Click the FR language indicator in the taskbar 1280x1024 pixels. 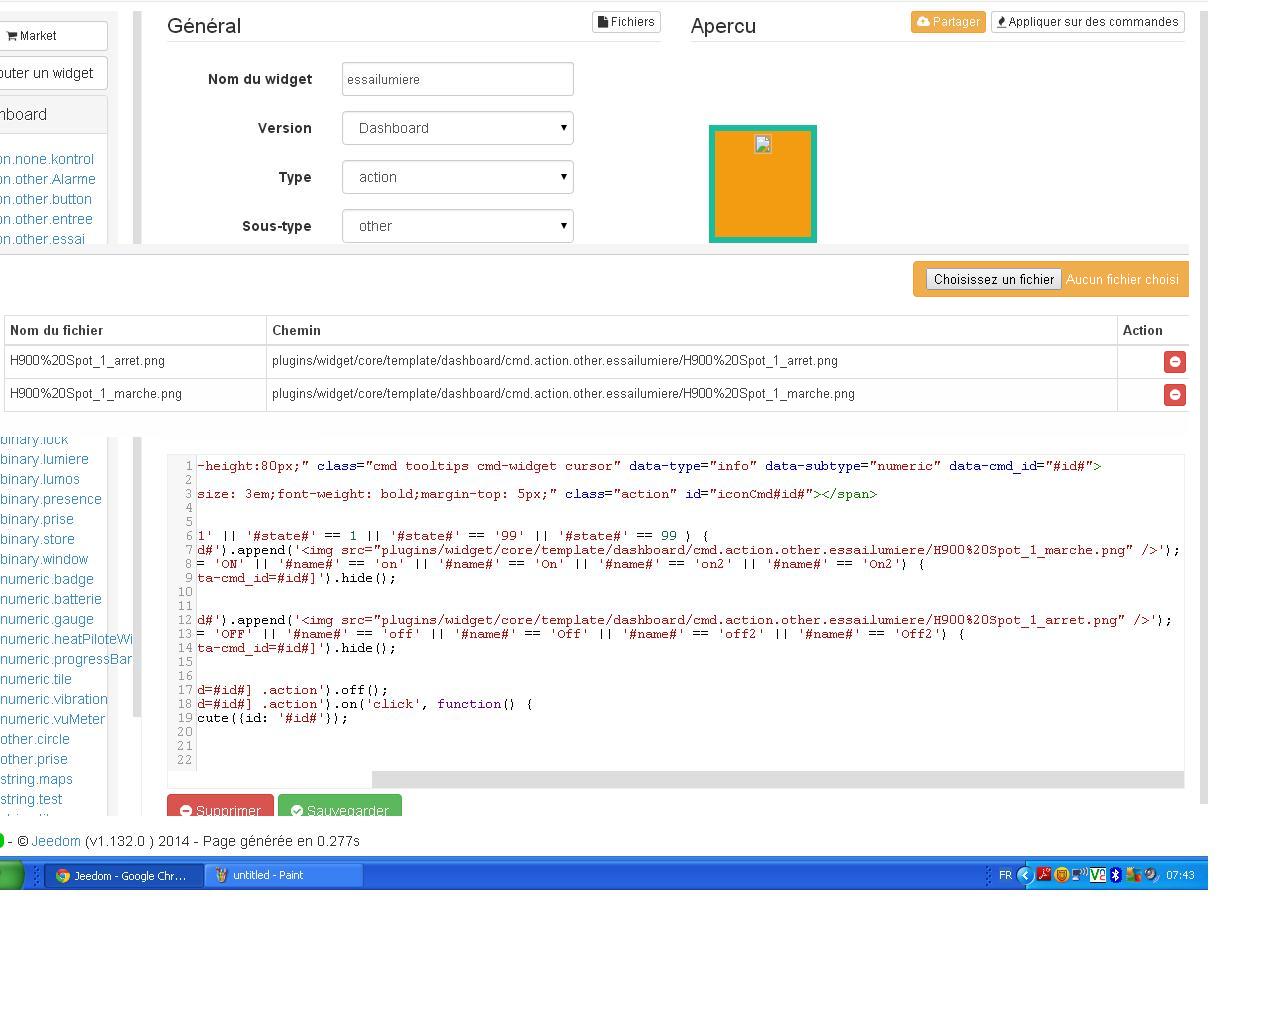tap(1005, 875)
